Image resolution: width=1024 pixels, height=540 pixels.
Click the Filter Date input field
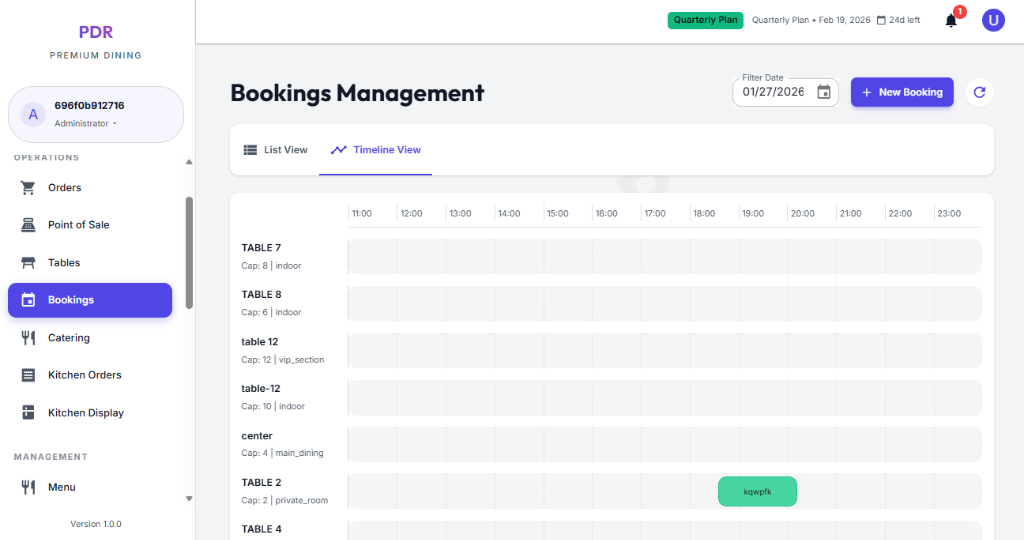[773, 92]
